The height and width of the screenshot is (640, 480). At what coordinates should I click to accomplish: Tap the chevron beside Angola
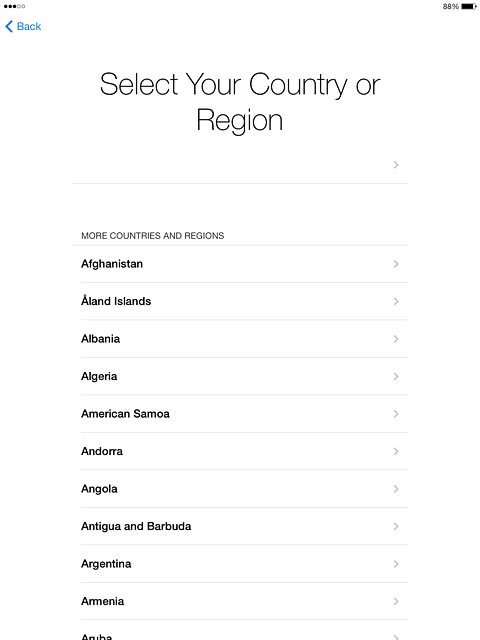pyautogui.click(x=396, y=489)
